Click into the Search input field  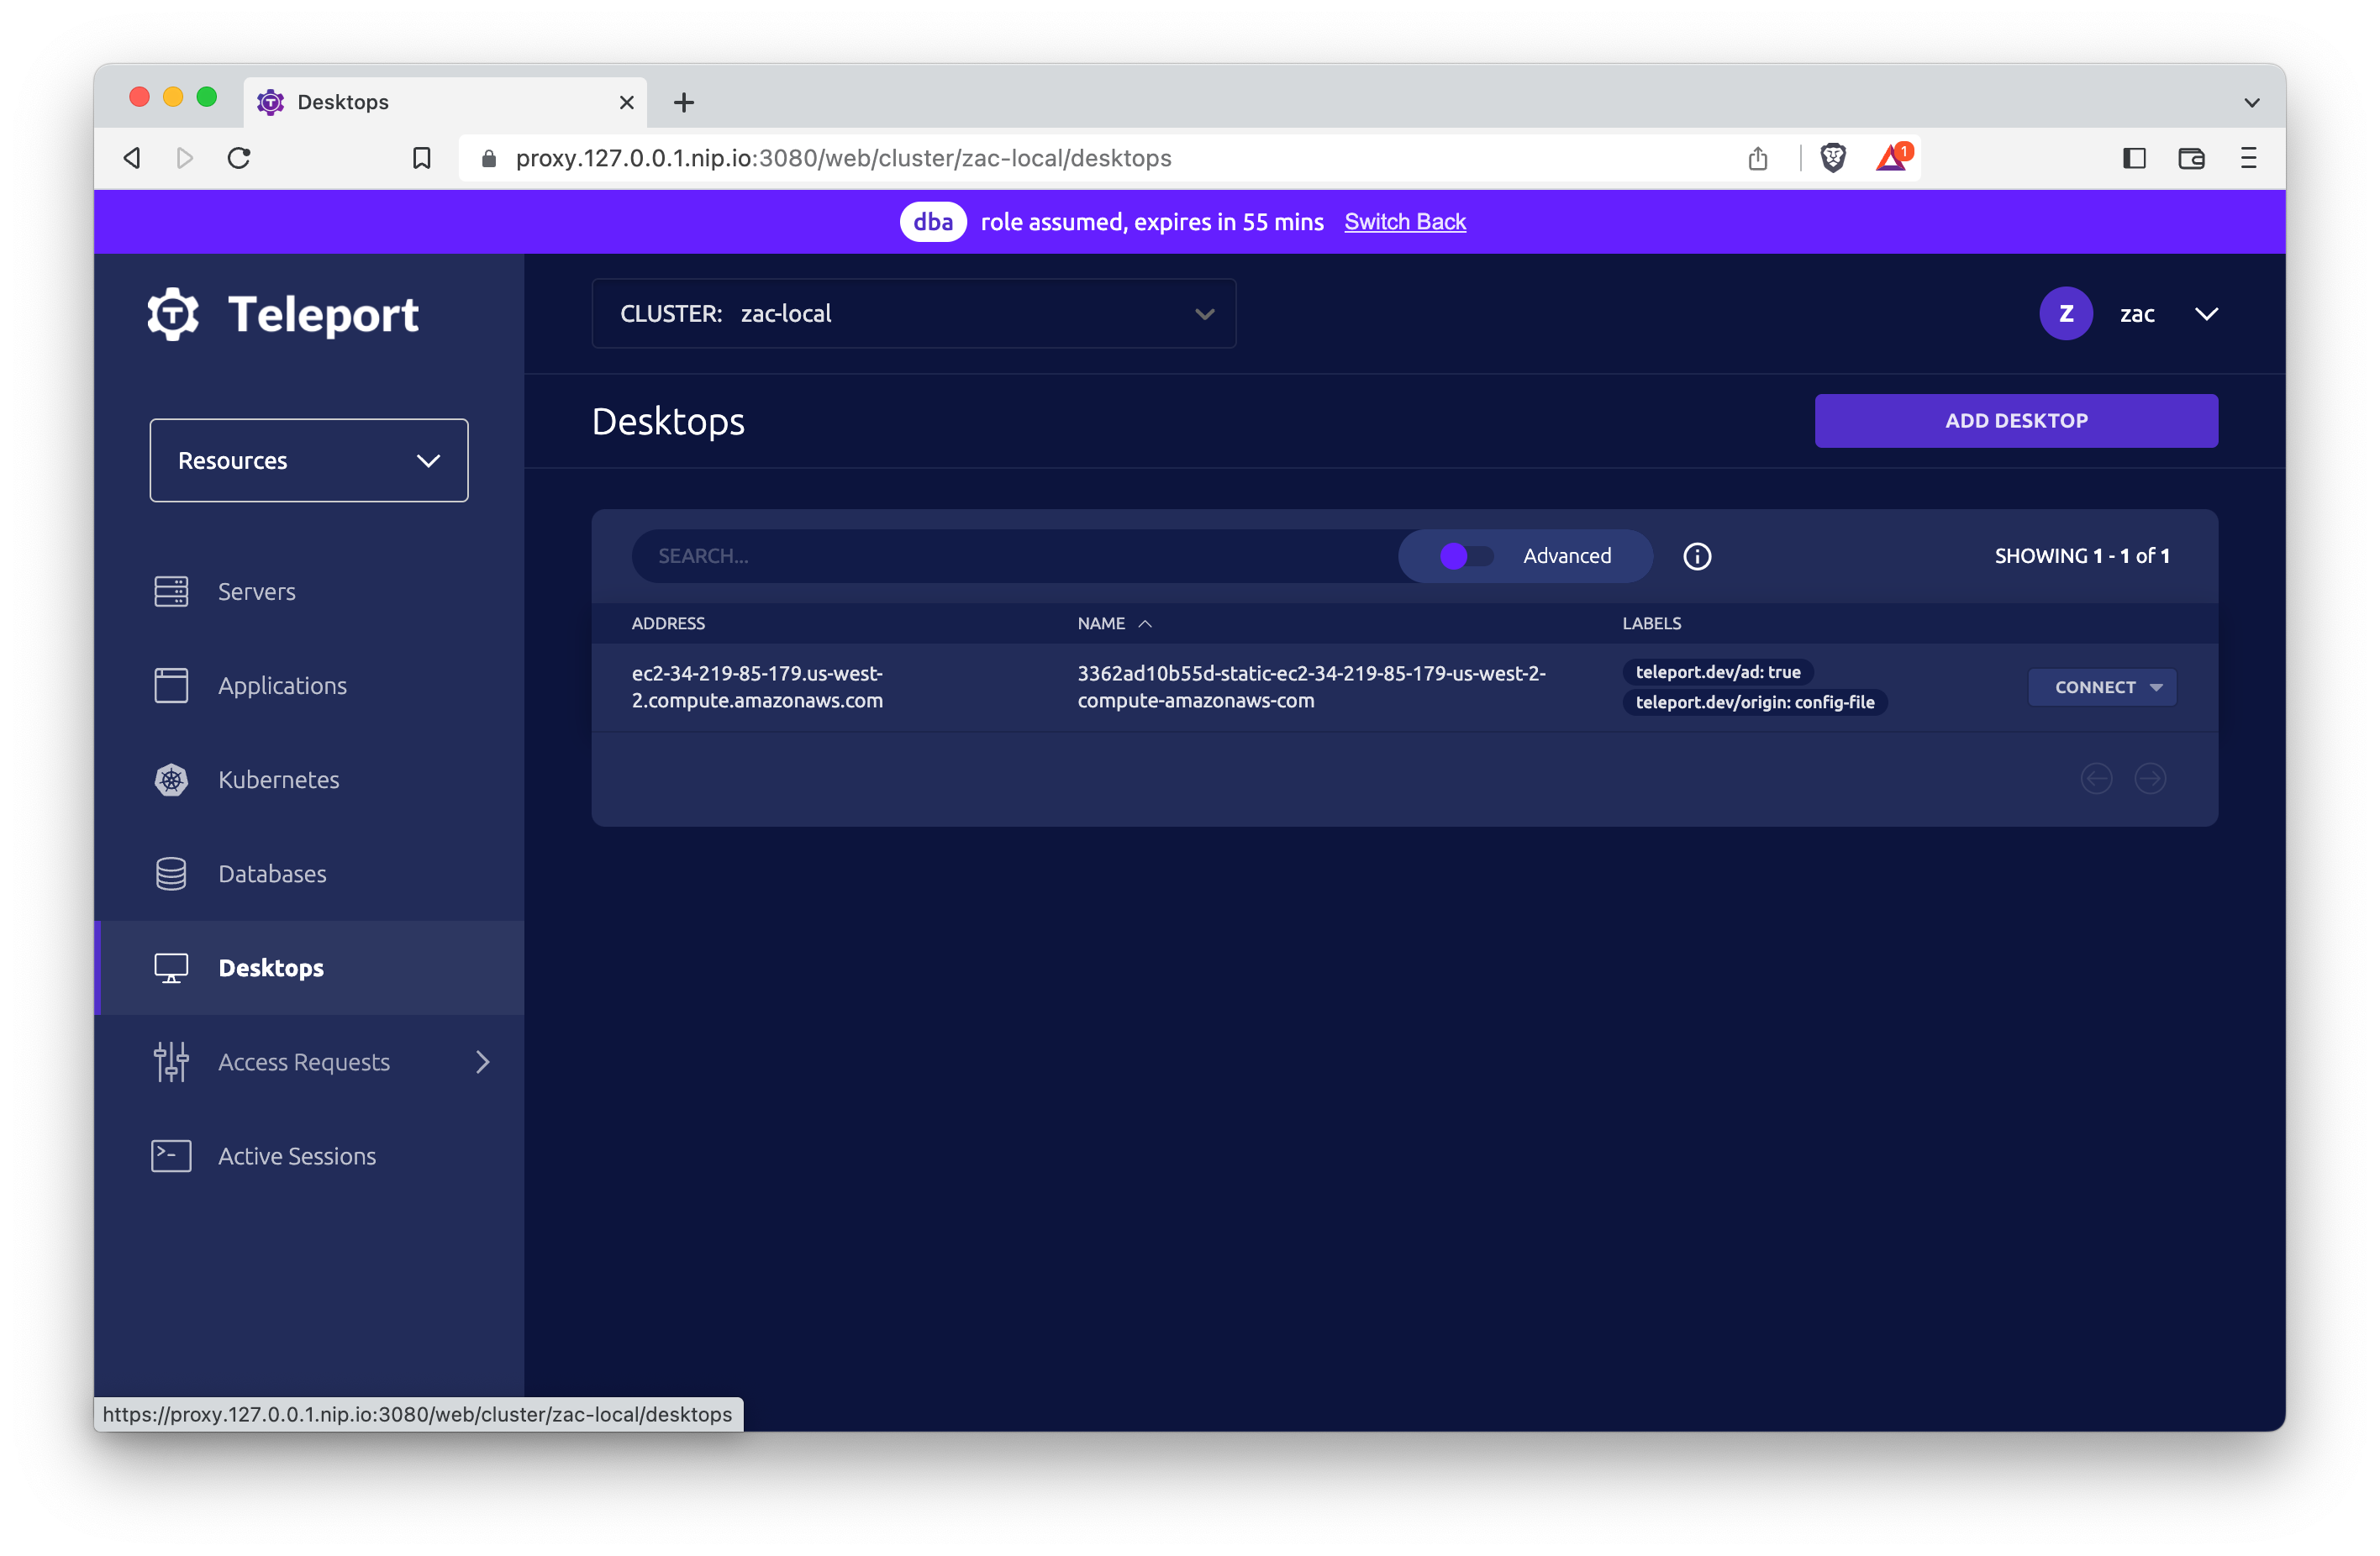[1010, 556]
